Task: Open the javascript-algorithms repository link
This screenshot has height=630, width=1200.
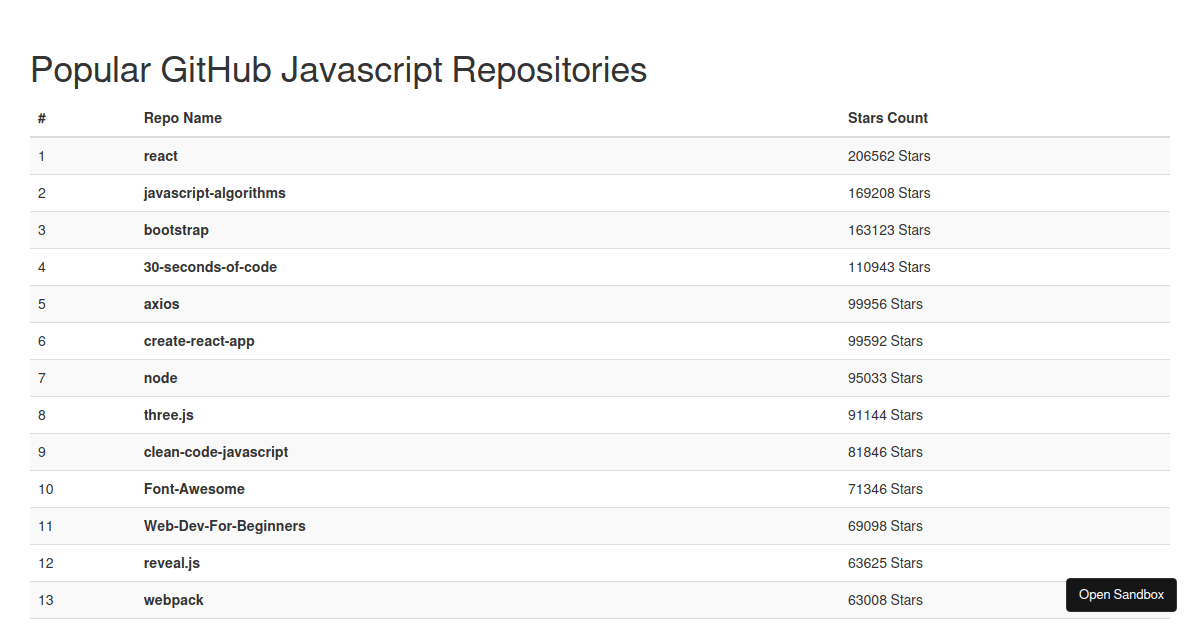Action: point(214,193)
